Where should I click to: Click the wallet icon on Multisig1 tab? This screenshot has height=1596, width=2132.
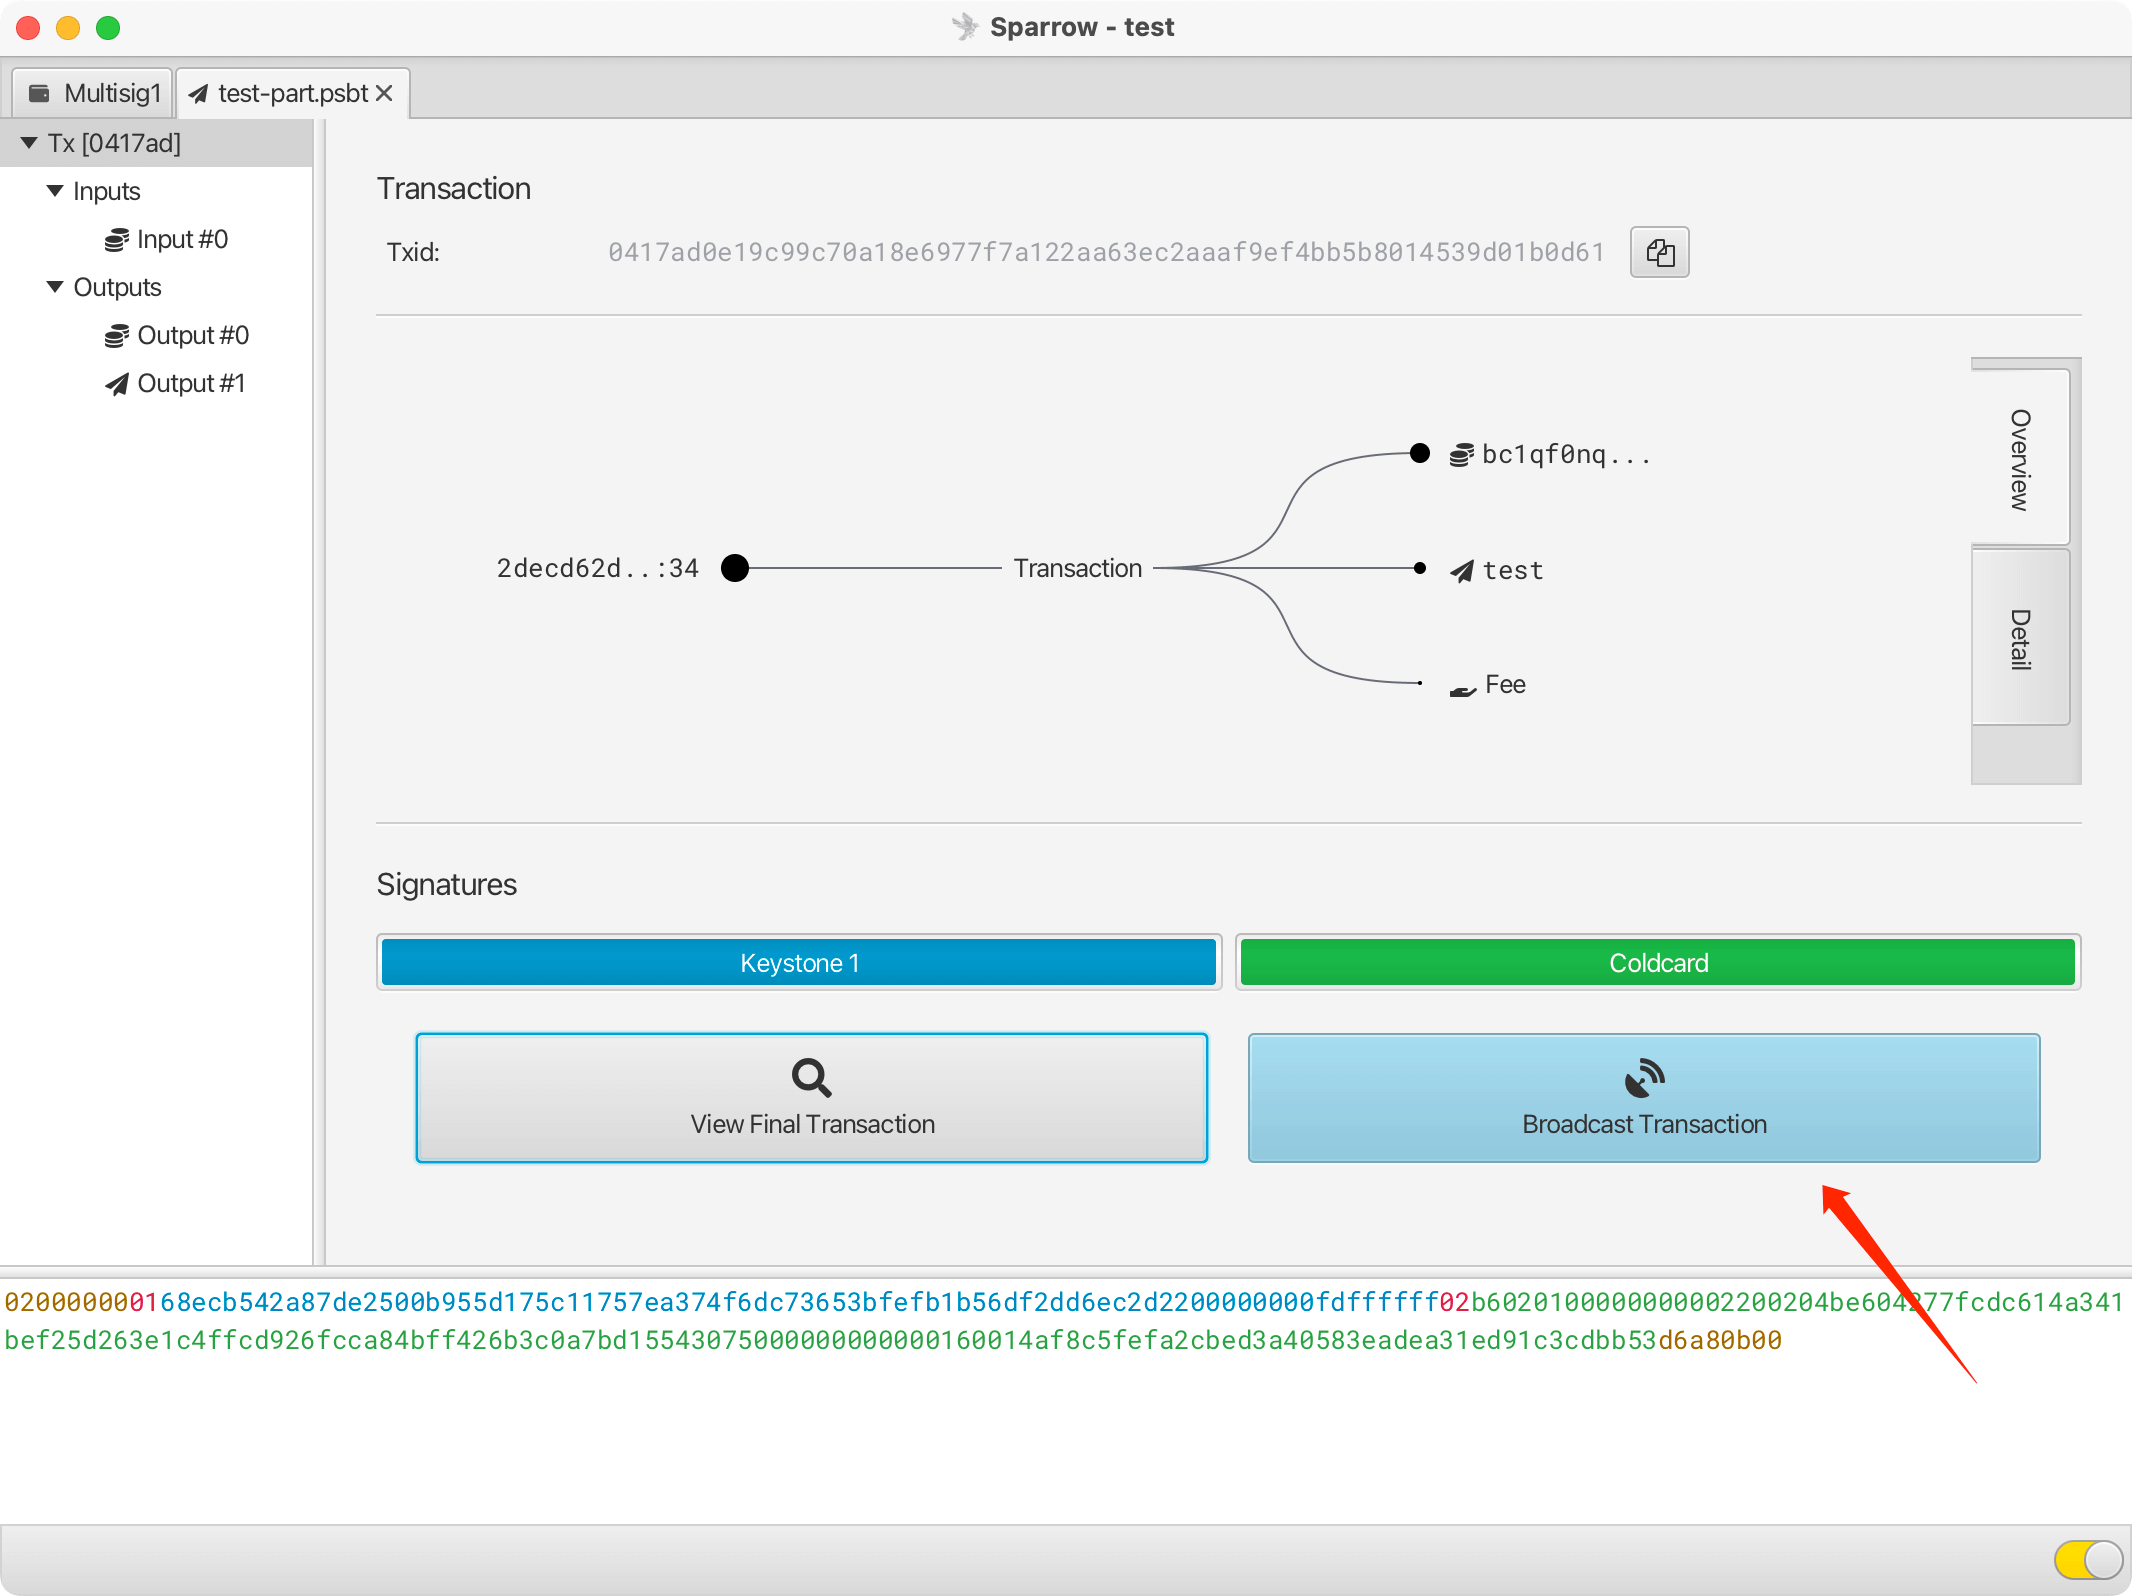pos(40,93)
